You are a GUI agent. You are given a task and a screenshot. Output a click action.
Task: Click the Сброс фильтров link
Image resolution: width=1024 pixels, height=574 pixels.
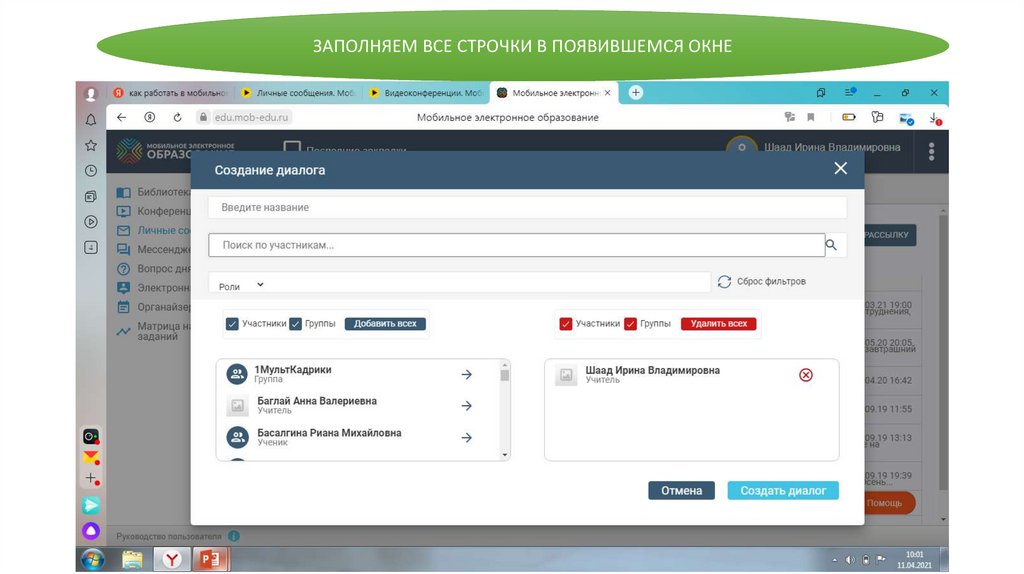pyautogui.click(x=771, y=281)
